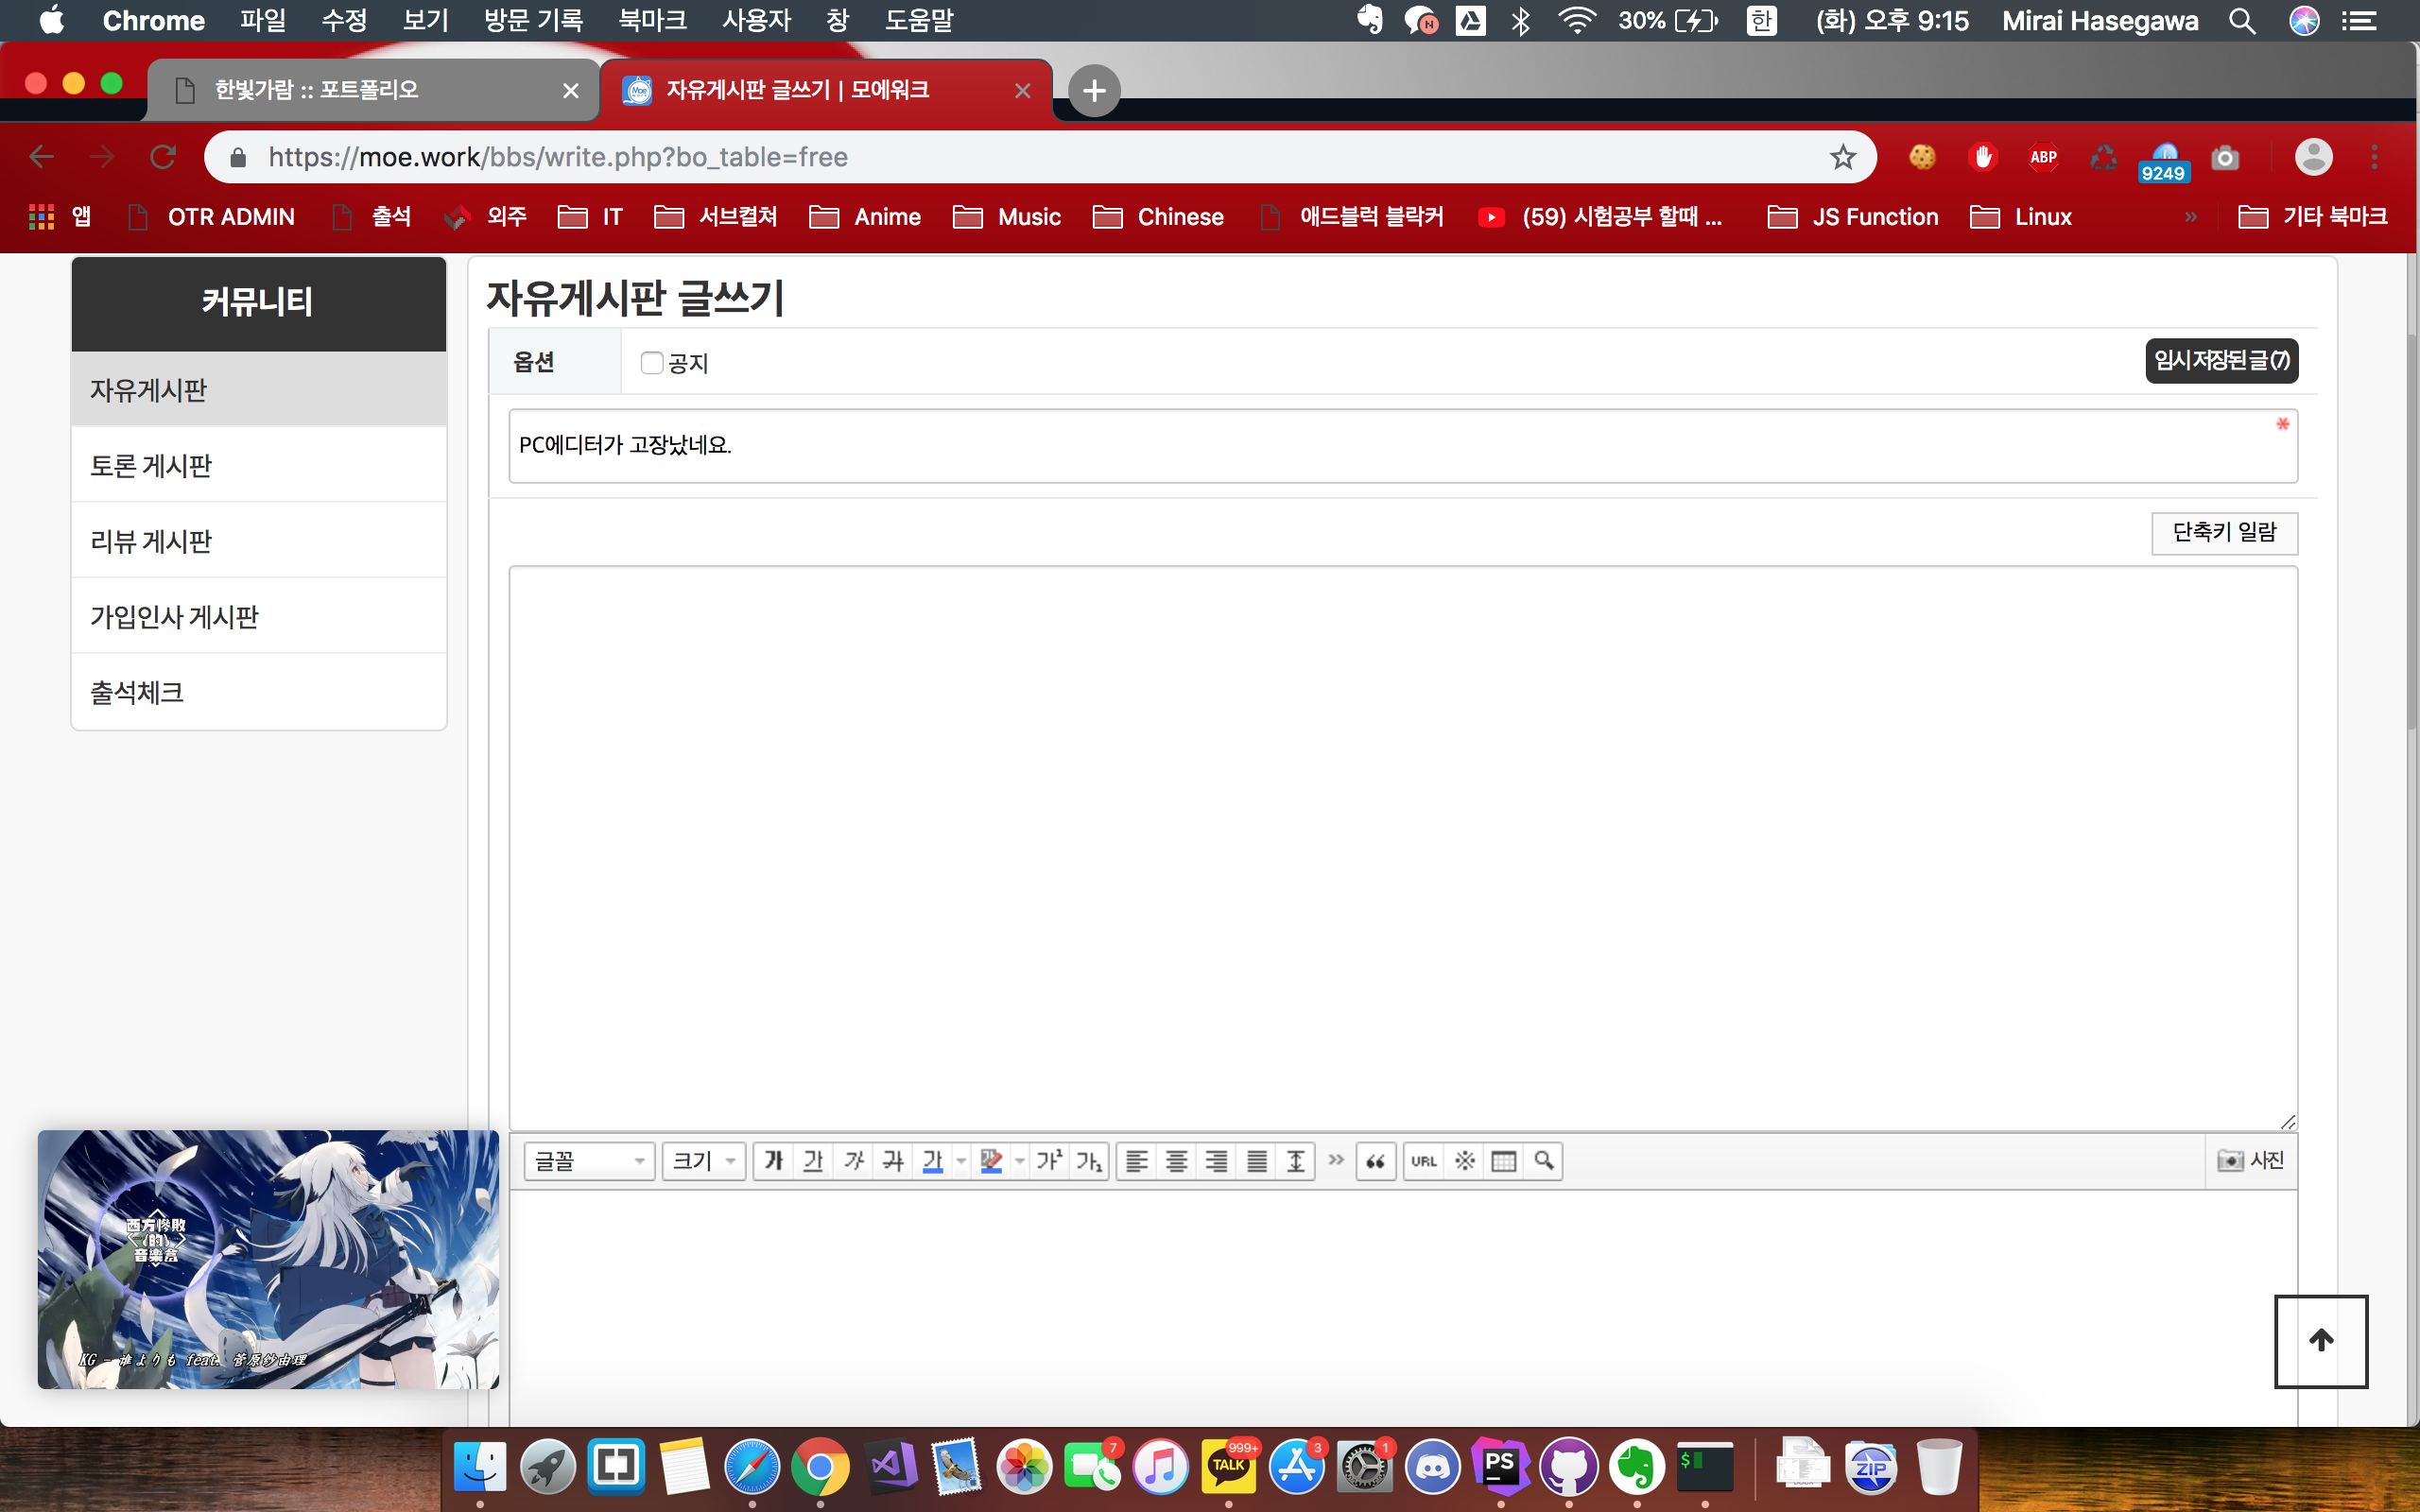Open find and replace magnifier in the editor

1544,1161
